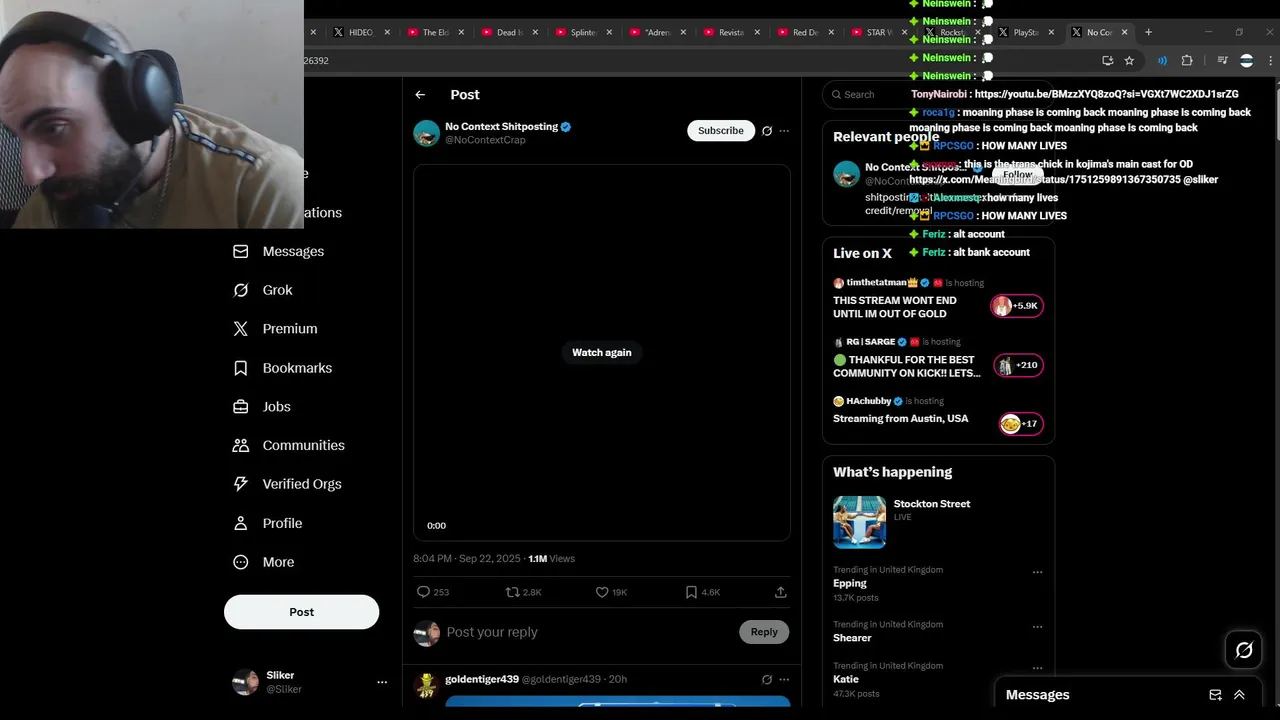Viewport: 1280px width, 720px height.
Task: Click the browser extensions puzzle icon
Action: click(1187, 60)
